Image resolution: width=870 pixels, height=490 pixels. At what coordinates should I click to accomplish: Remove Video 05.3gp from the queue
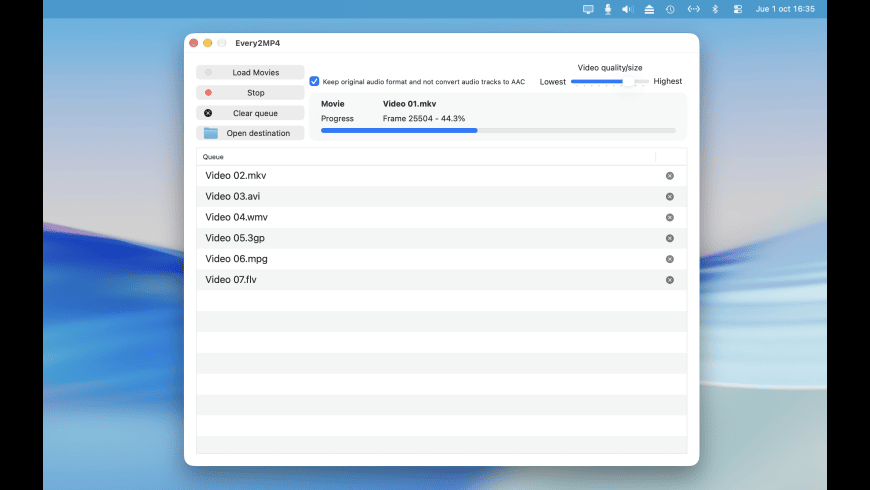(x=670, y=238)
